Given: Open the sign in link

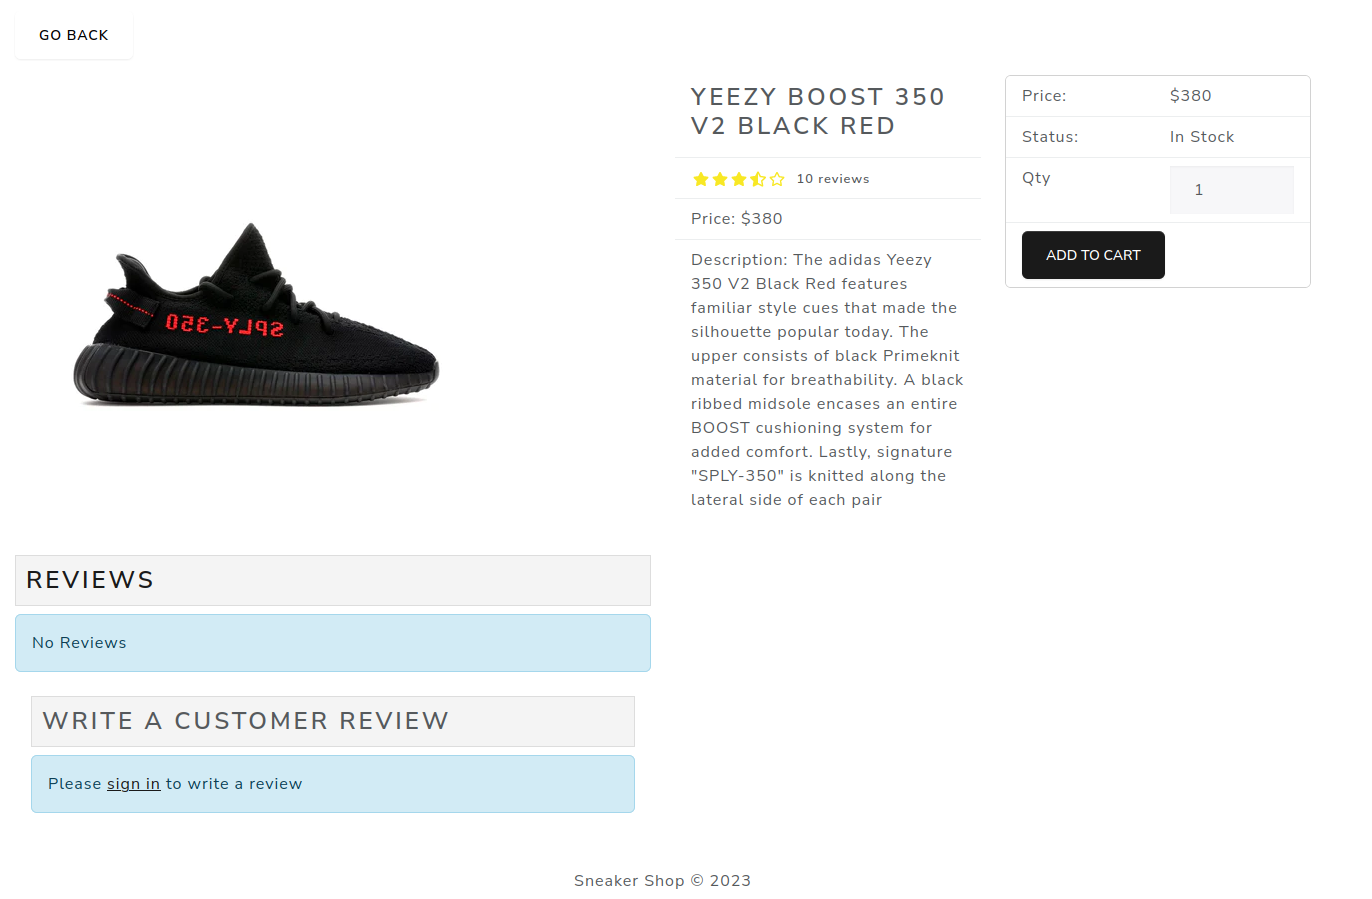Looking at the screenshot, I should click(133, 783).
